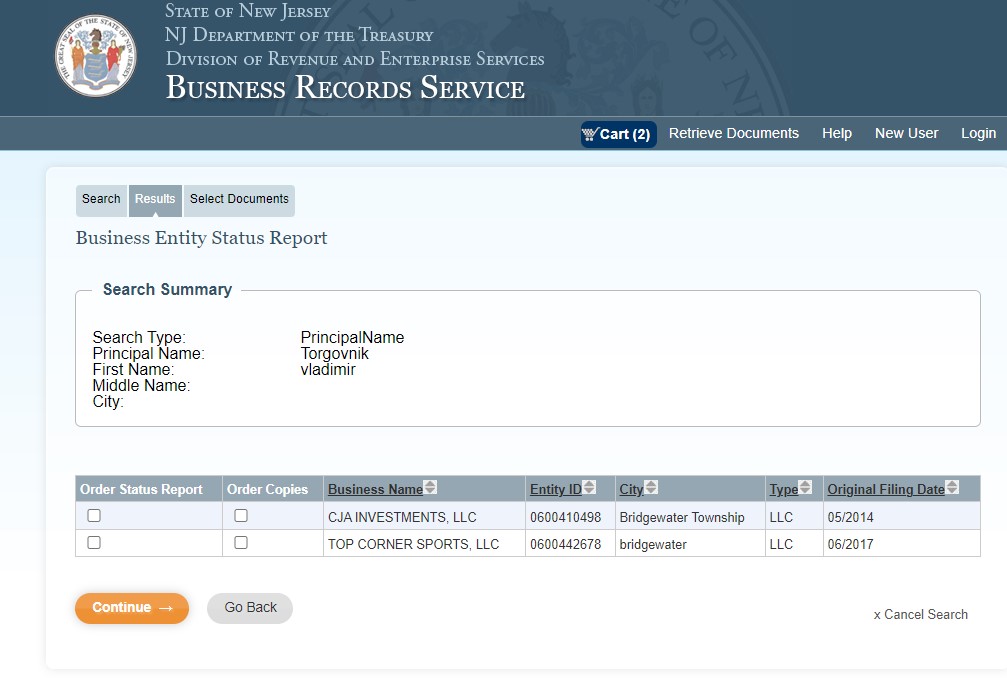Click the New Jersey state seal logo
Image resolution: width=1007 pixels, height=678 pixels.
(x=96, y=56)
